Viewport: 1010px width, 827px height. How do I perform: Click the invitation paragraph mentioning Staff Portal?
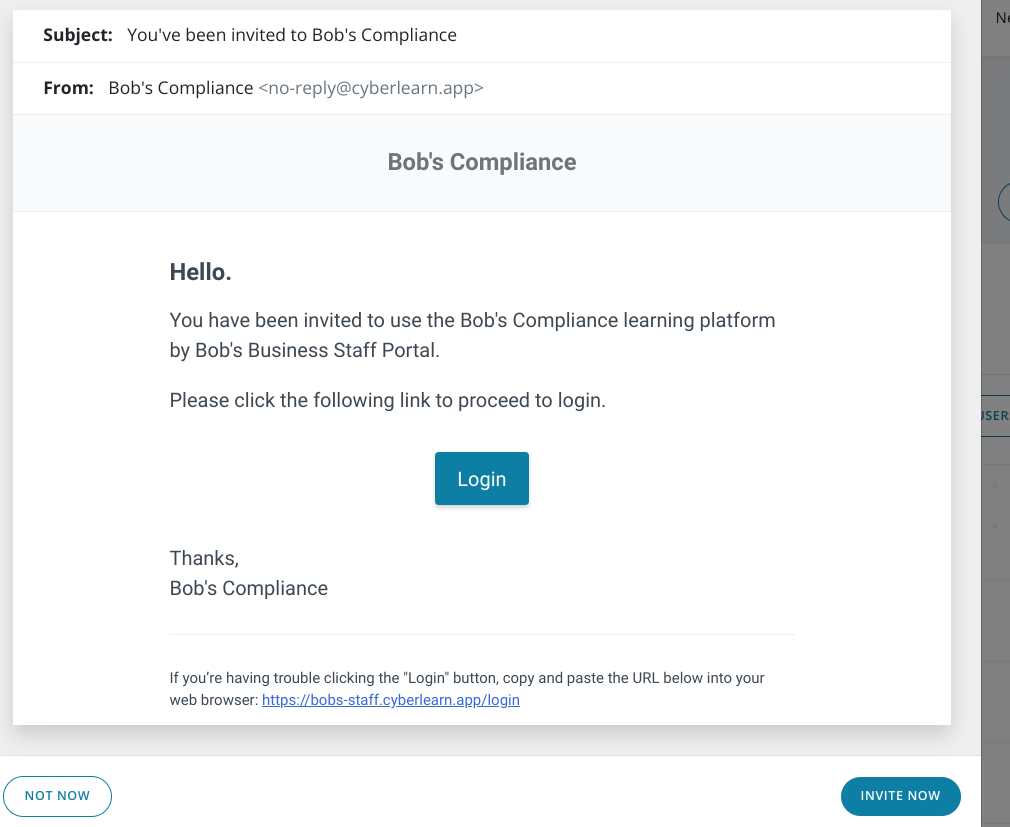coord(472,335)
